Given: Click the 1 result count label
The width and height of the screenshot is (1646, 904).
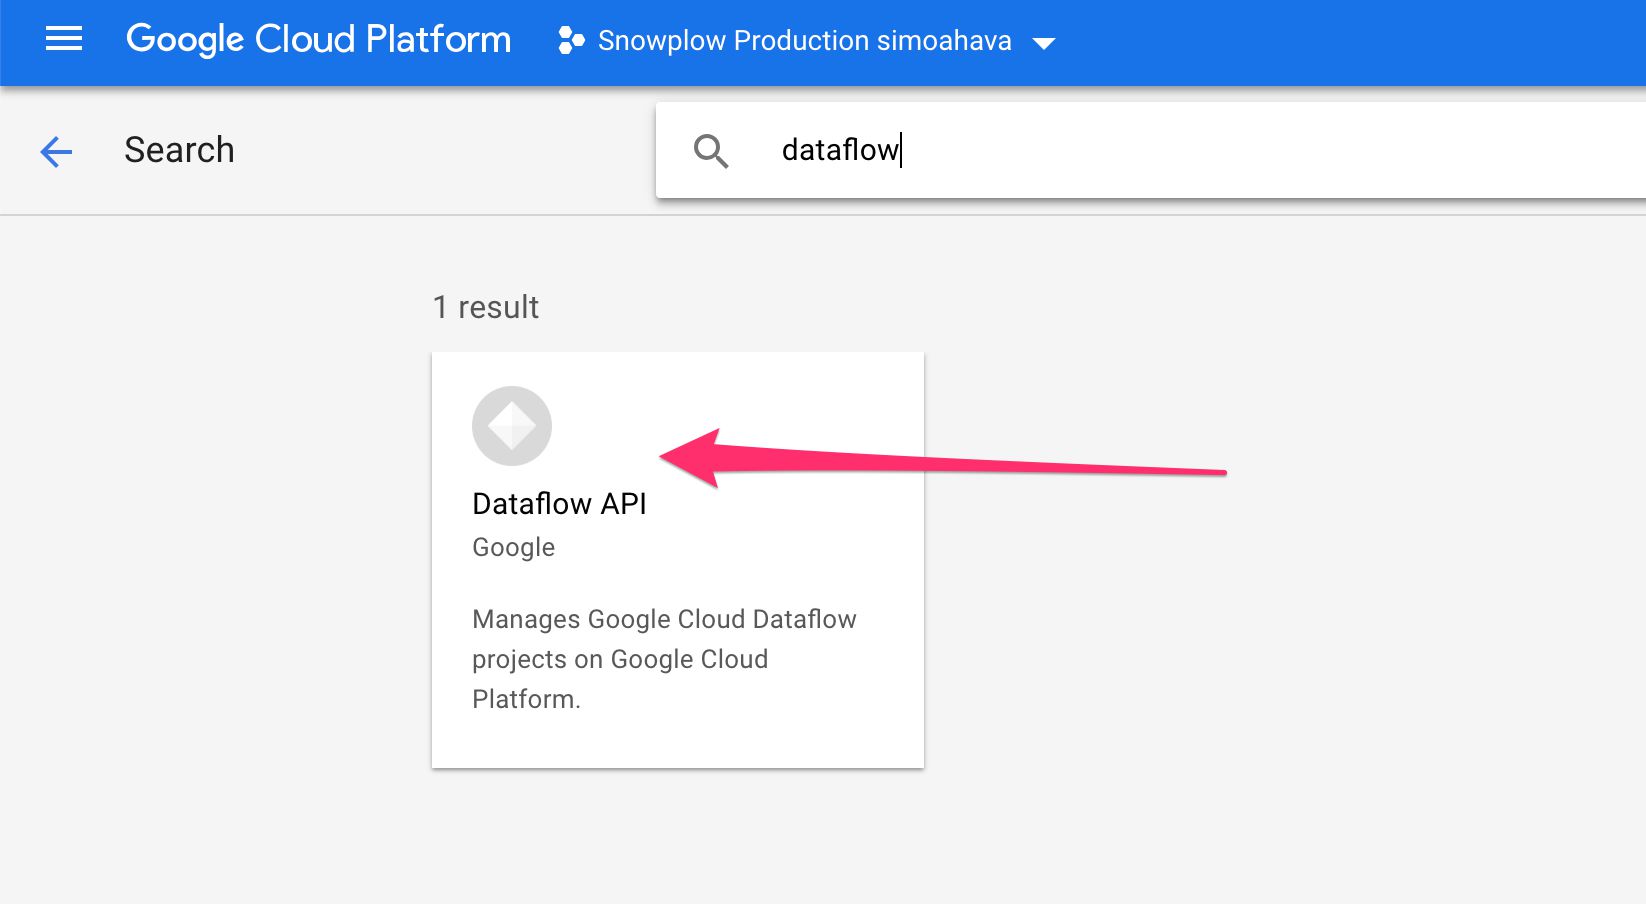Looking at the screenshot, I should 486,307.
